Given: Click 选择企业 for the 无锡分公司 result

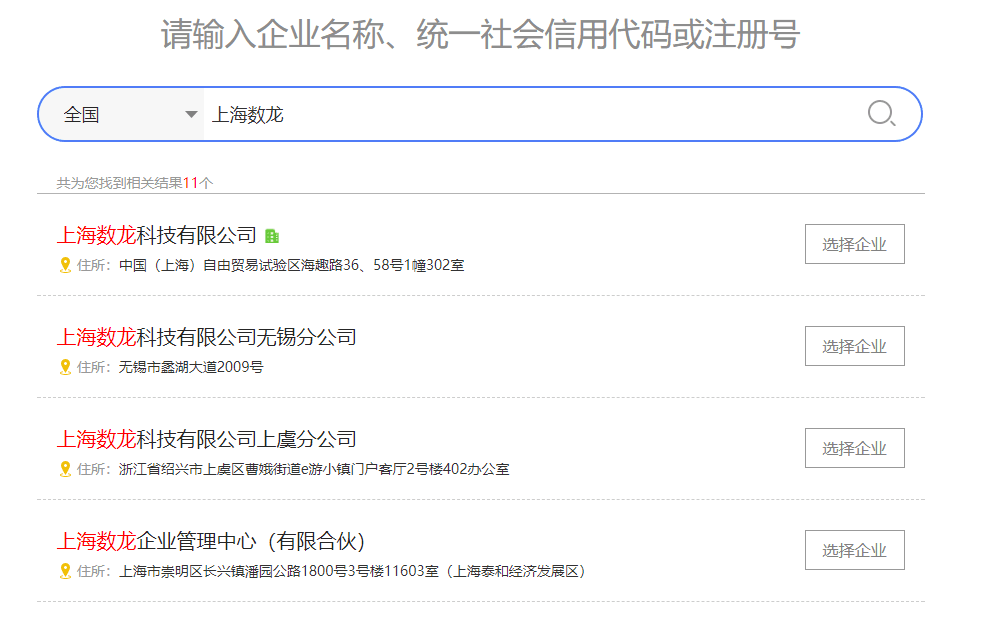Looking at the screenshot, I should (854, 345).
